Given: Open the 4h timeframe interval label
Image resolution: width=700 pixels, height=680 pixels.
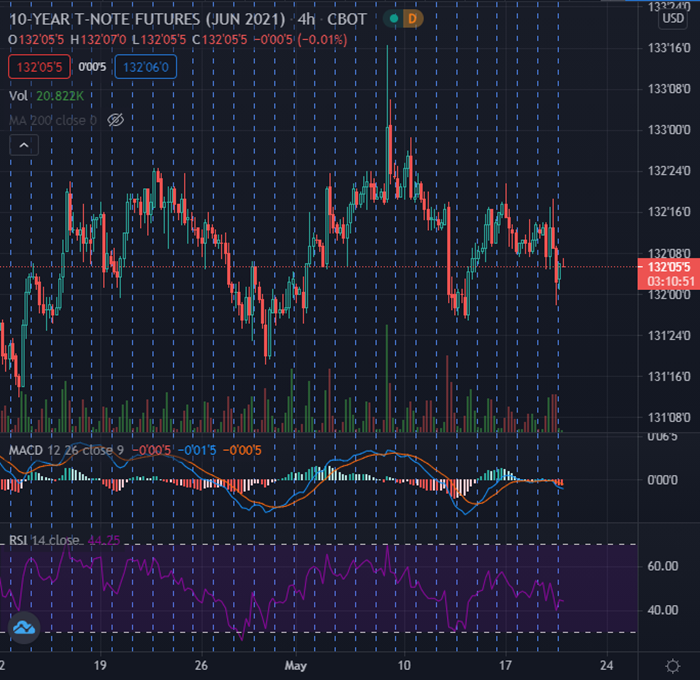Looking at the screenshot, I should (306, 18).
